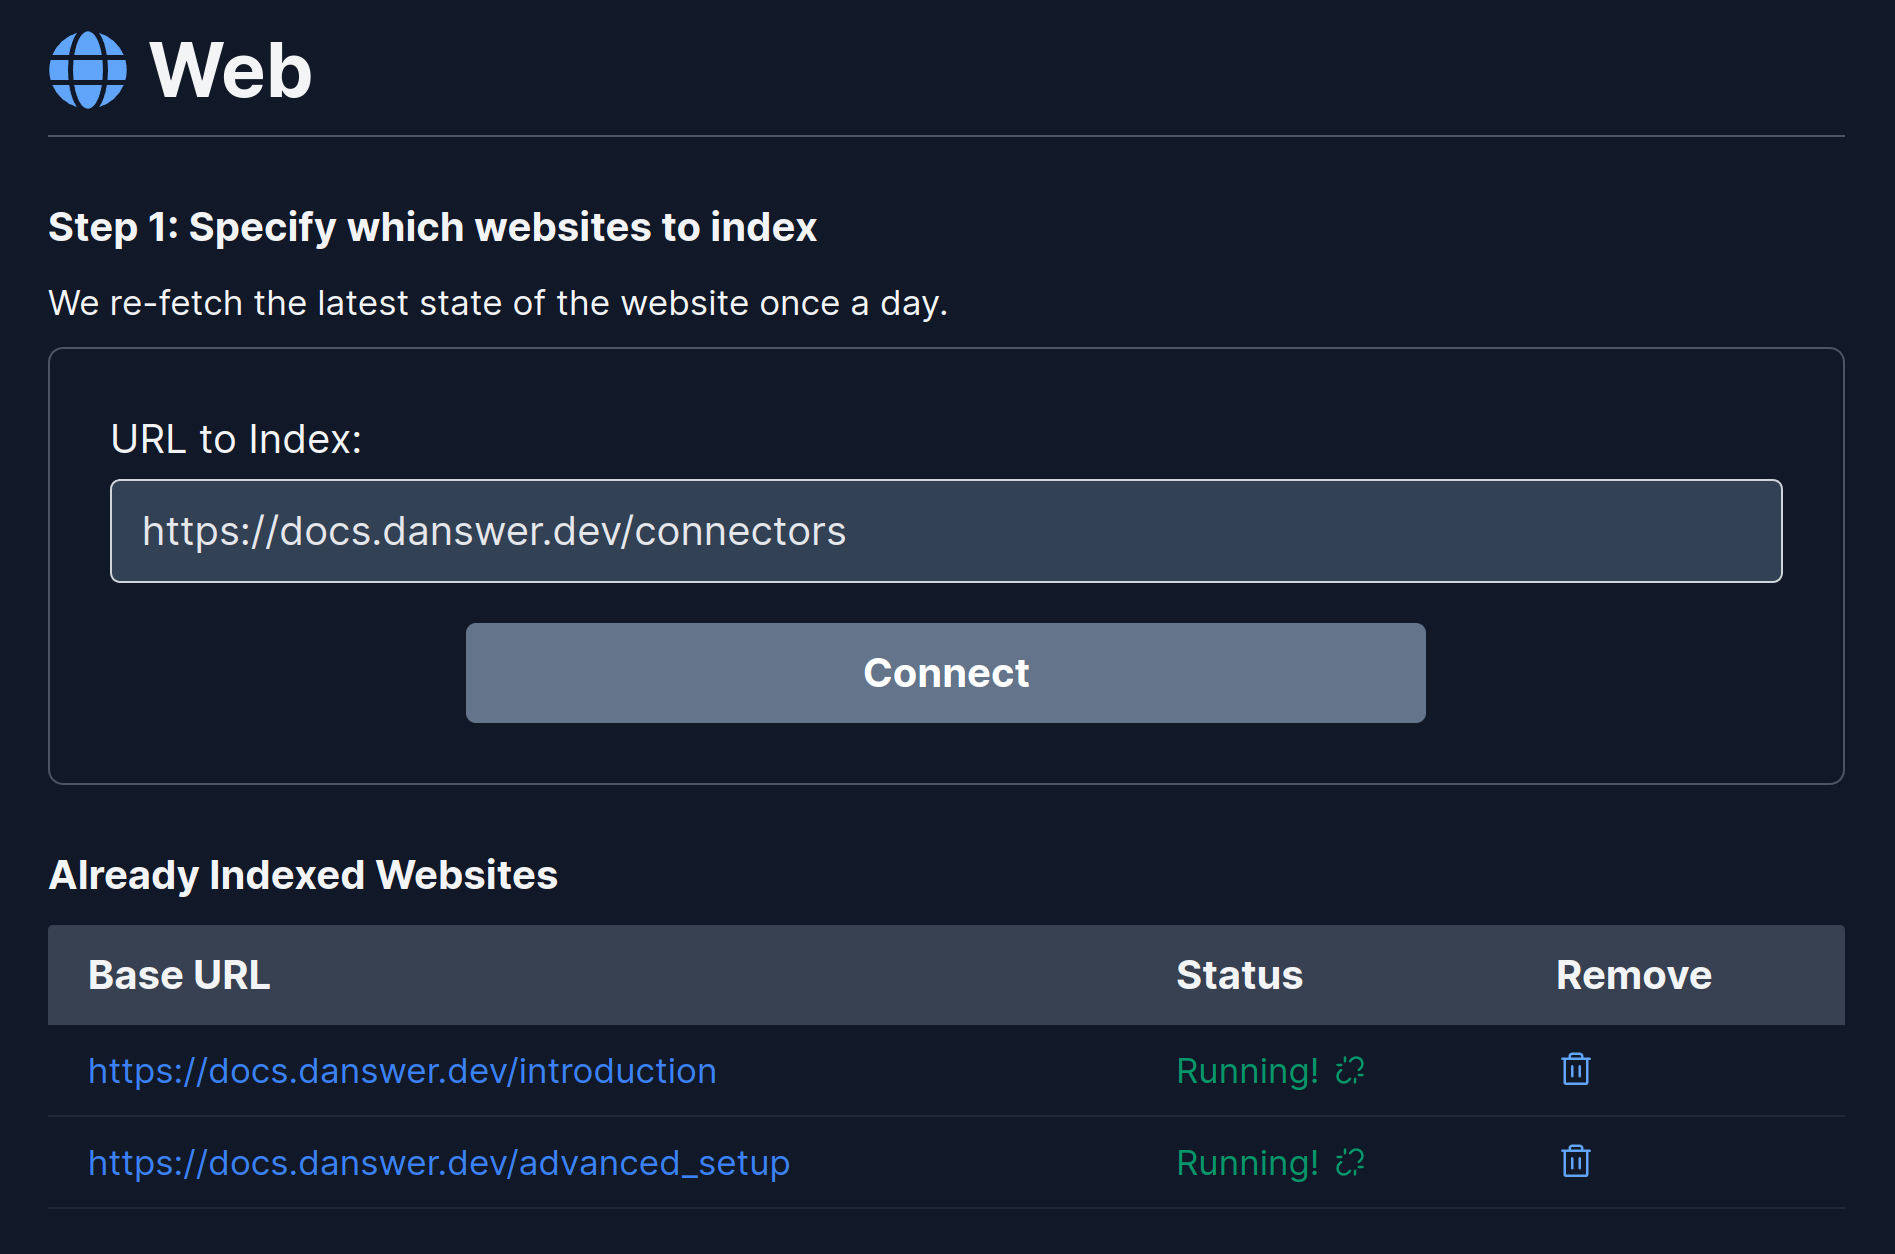
Task: Click the Status column header
Action: click(1240, 975)
